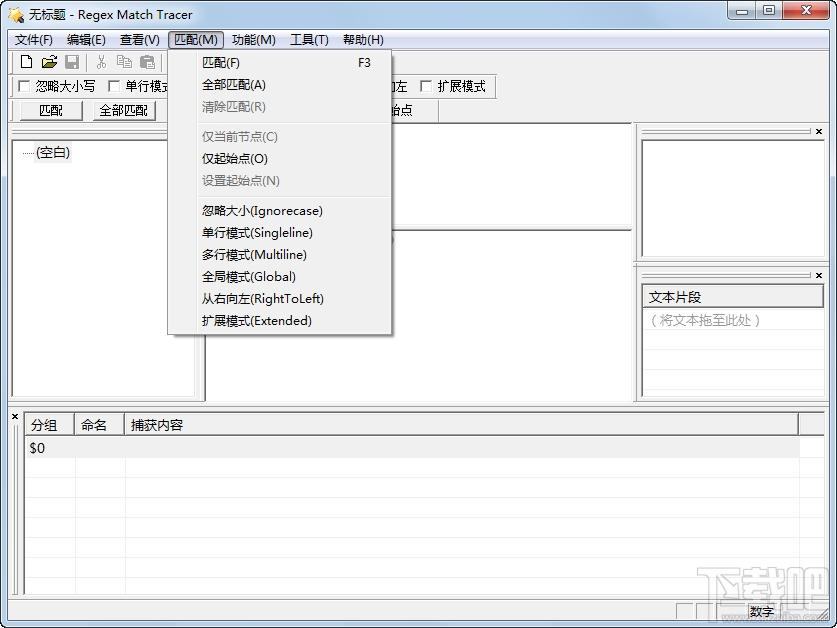Click the New file toolbar icon
The width and height of the screenshot is (837, 628).
[x=27, y=62]
